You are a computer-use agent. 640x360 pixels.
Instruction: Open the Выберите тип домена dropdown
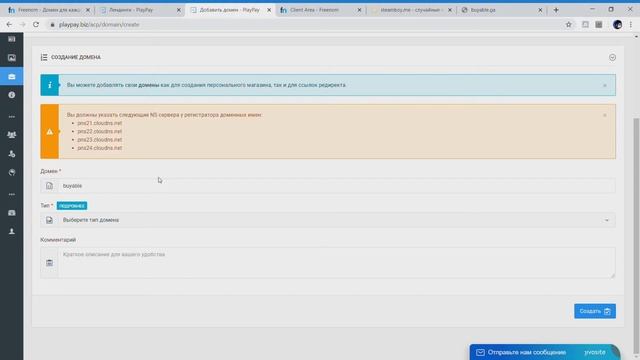(x=336, y=220)
